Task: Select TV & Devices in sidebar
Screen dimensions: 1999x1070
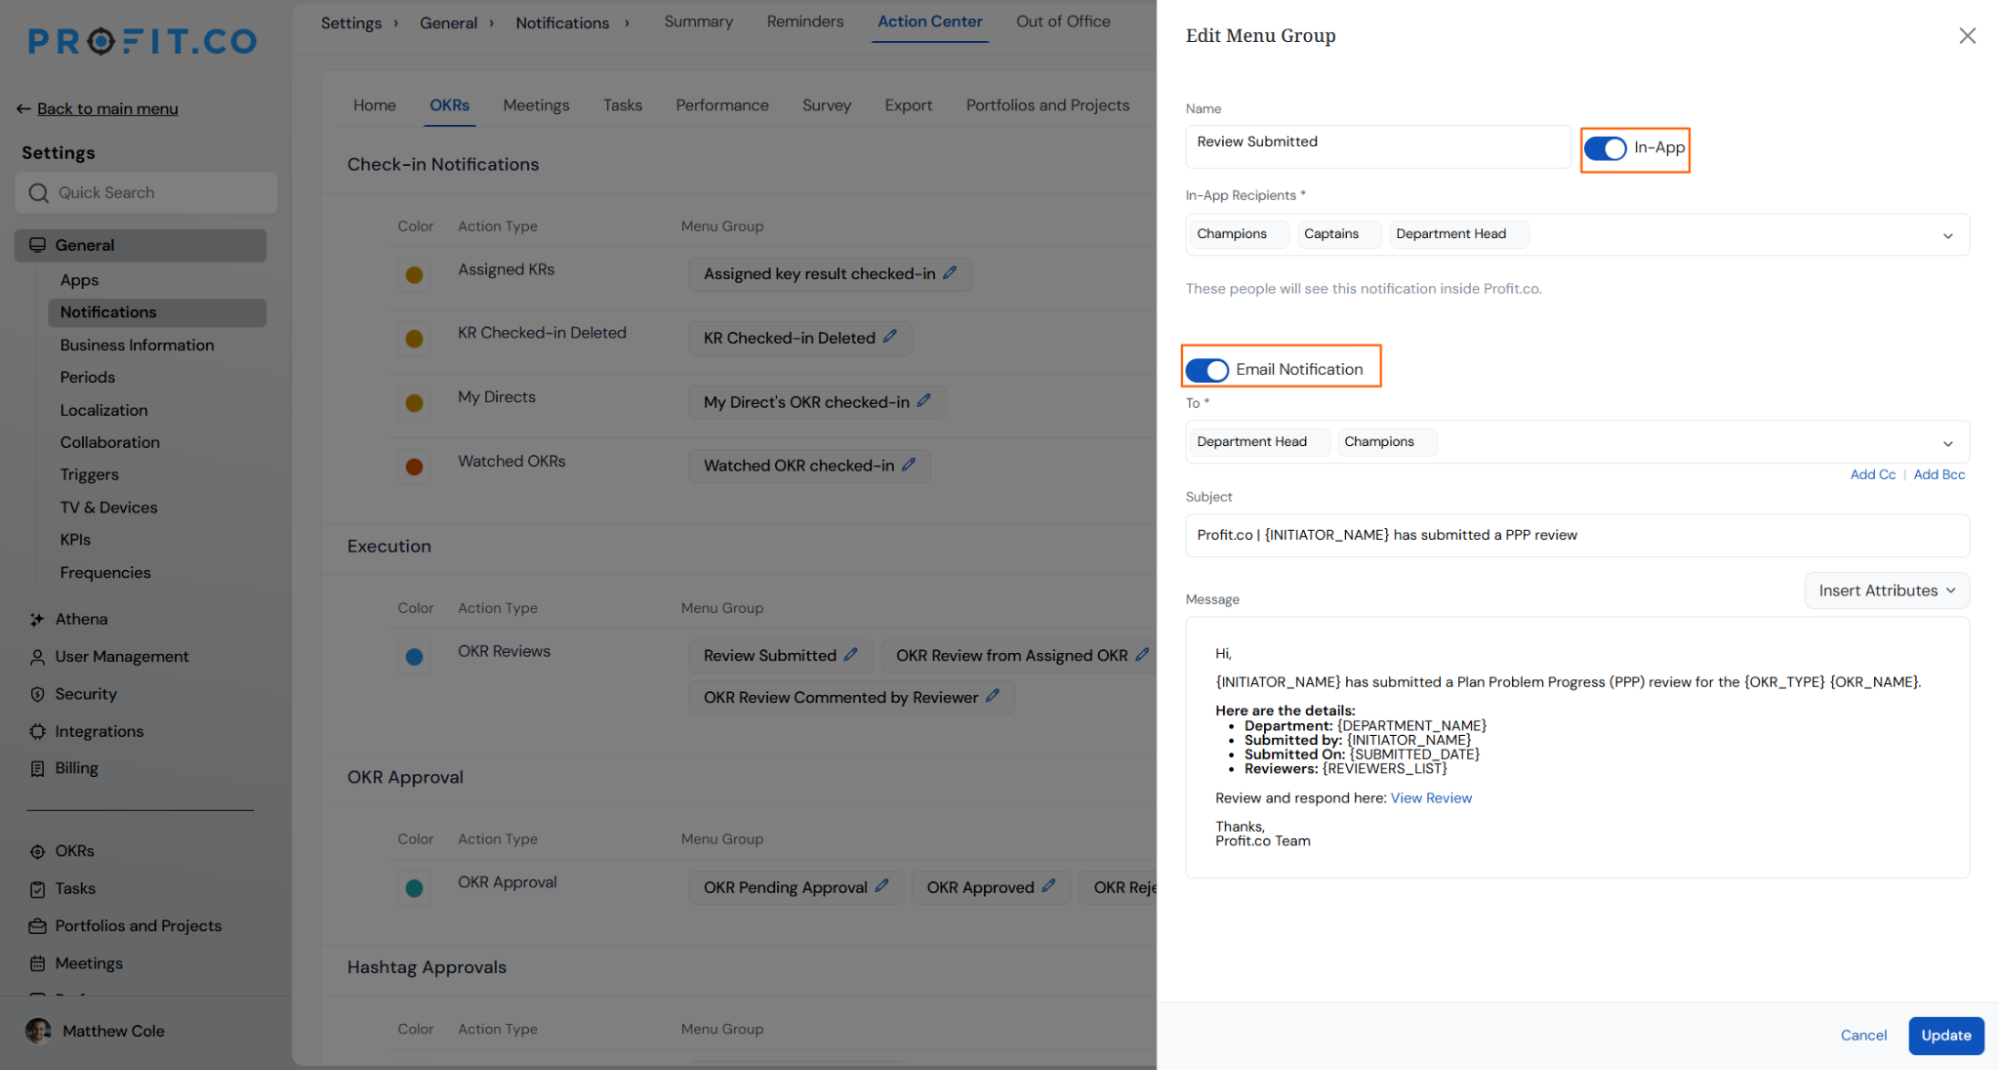Action: pyautogui.click(x=108, y=507)
